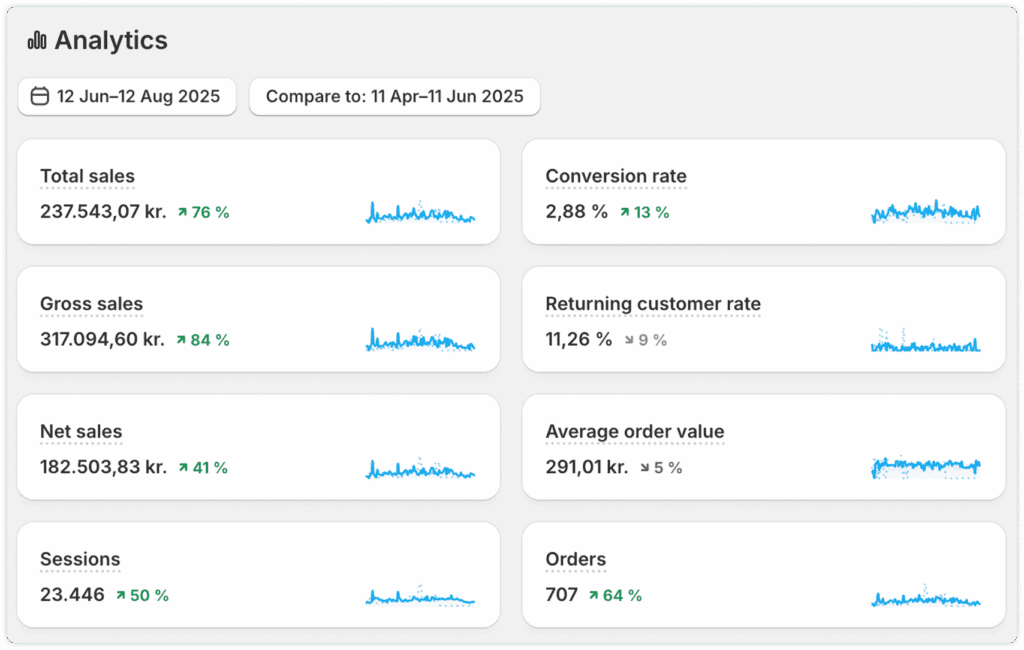This screenshot has width=1024, height=650.
Task: Click the Analytics bar chart icon
Action: tap(37, 41)
